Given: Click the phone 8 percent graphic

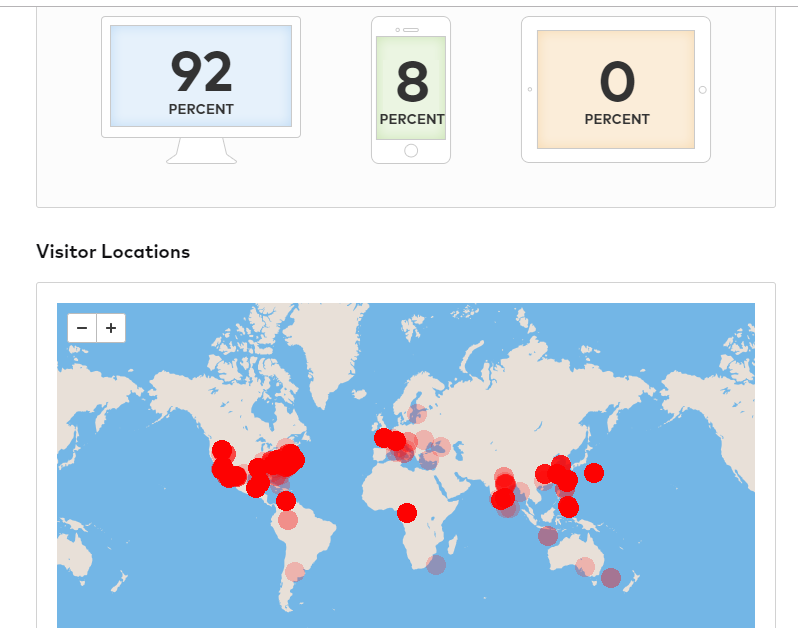Looking at the screenshot, I should tap(411, 90).
